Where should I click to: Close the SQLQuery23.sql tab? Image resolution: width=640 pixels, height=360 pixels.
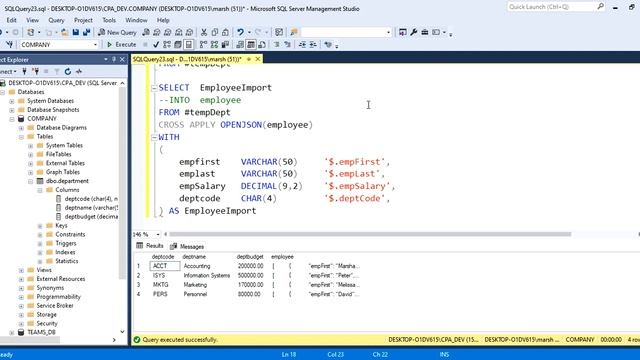pos(258,59)
